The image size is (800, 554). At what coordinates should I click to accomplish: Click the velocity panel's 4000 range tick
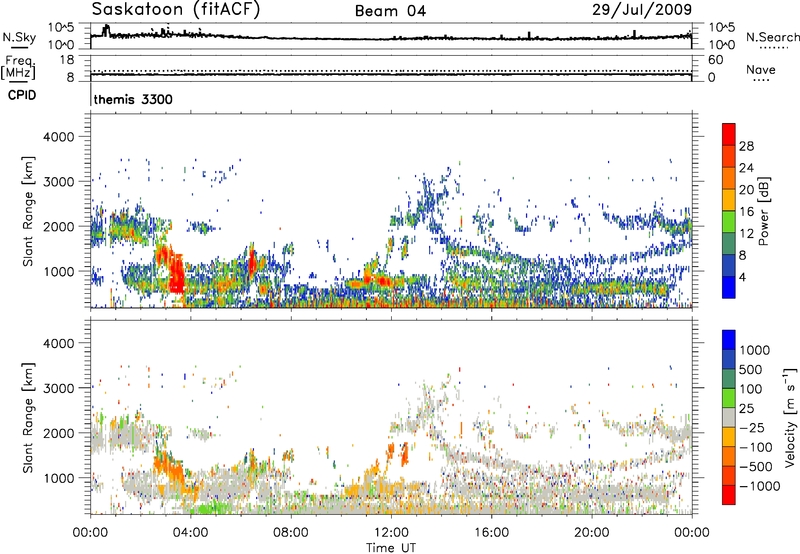58,343
